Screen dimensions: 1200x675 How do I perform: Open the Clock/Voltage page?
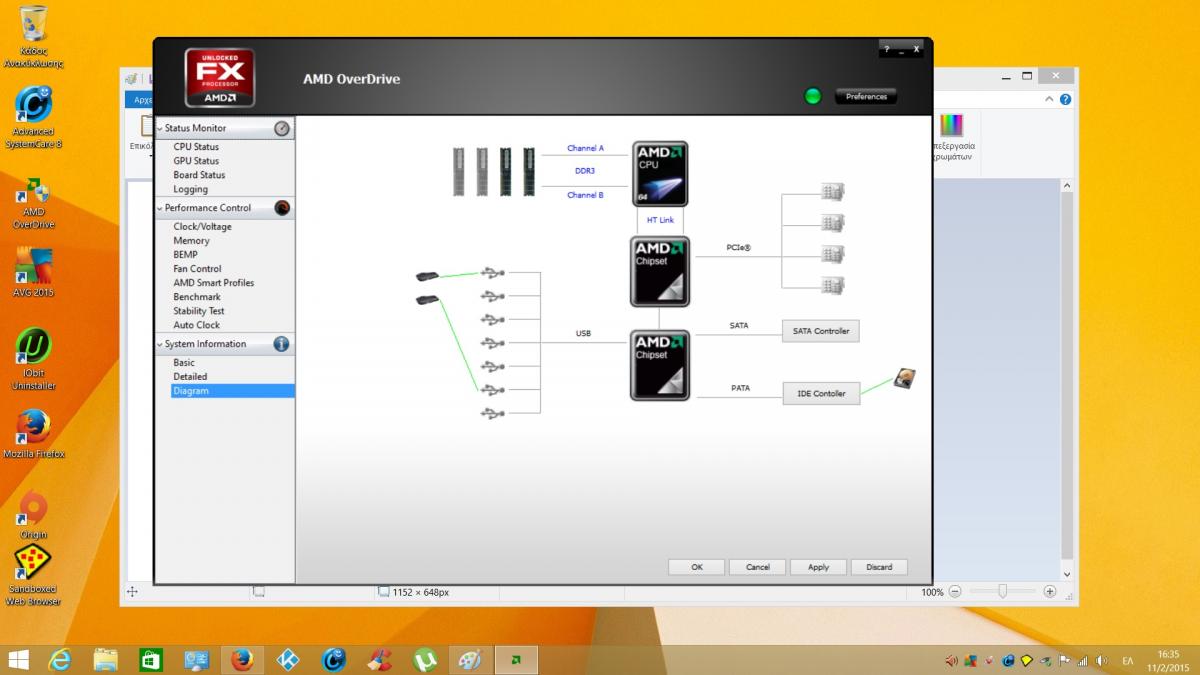tap(202, 227)
